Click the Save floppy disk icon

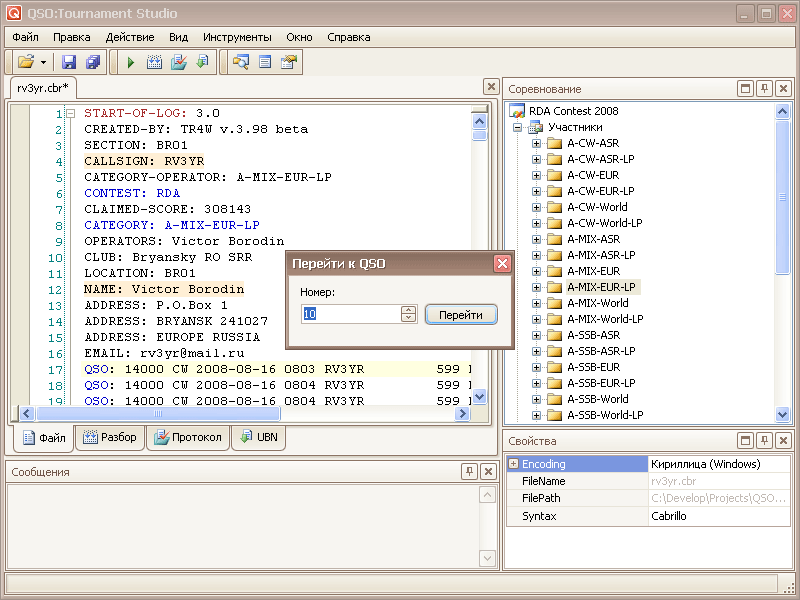point(69,62)
